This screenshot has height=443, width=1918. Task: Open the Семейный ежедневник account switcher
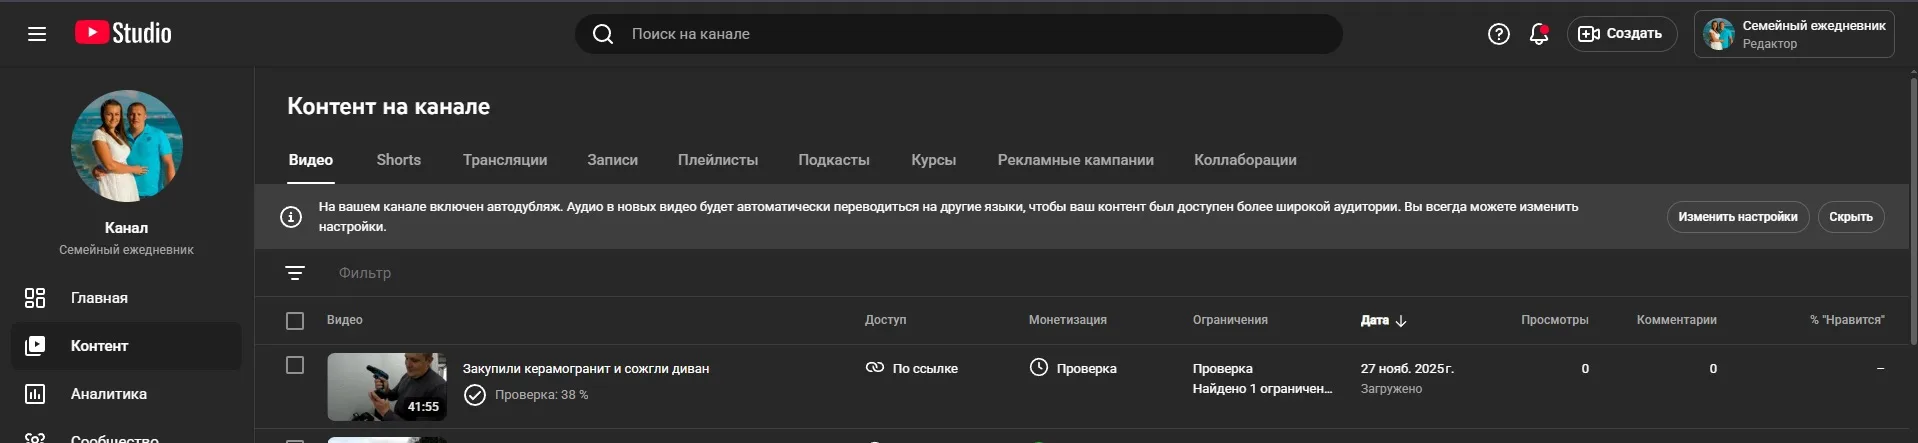click(1793, 34)
